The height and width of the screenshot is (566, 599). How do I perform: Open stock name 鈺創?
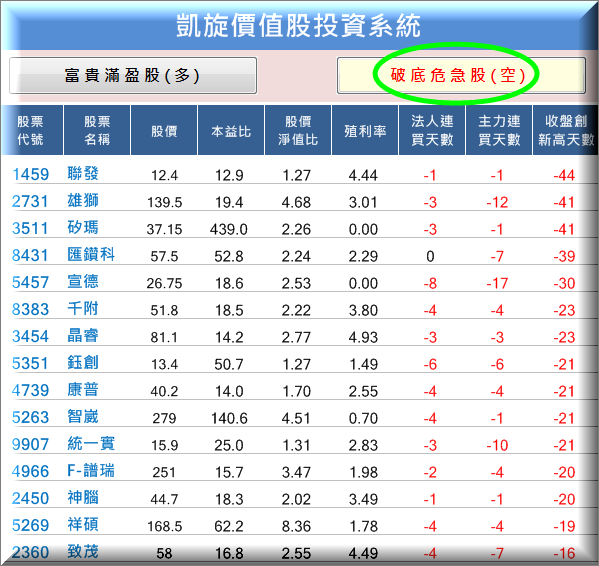83,362
